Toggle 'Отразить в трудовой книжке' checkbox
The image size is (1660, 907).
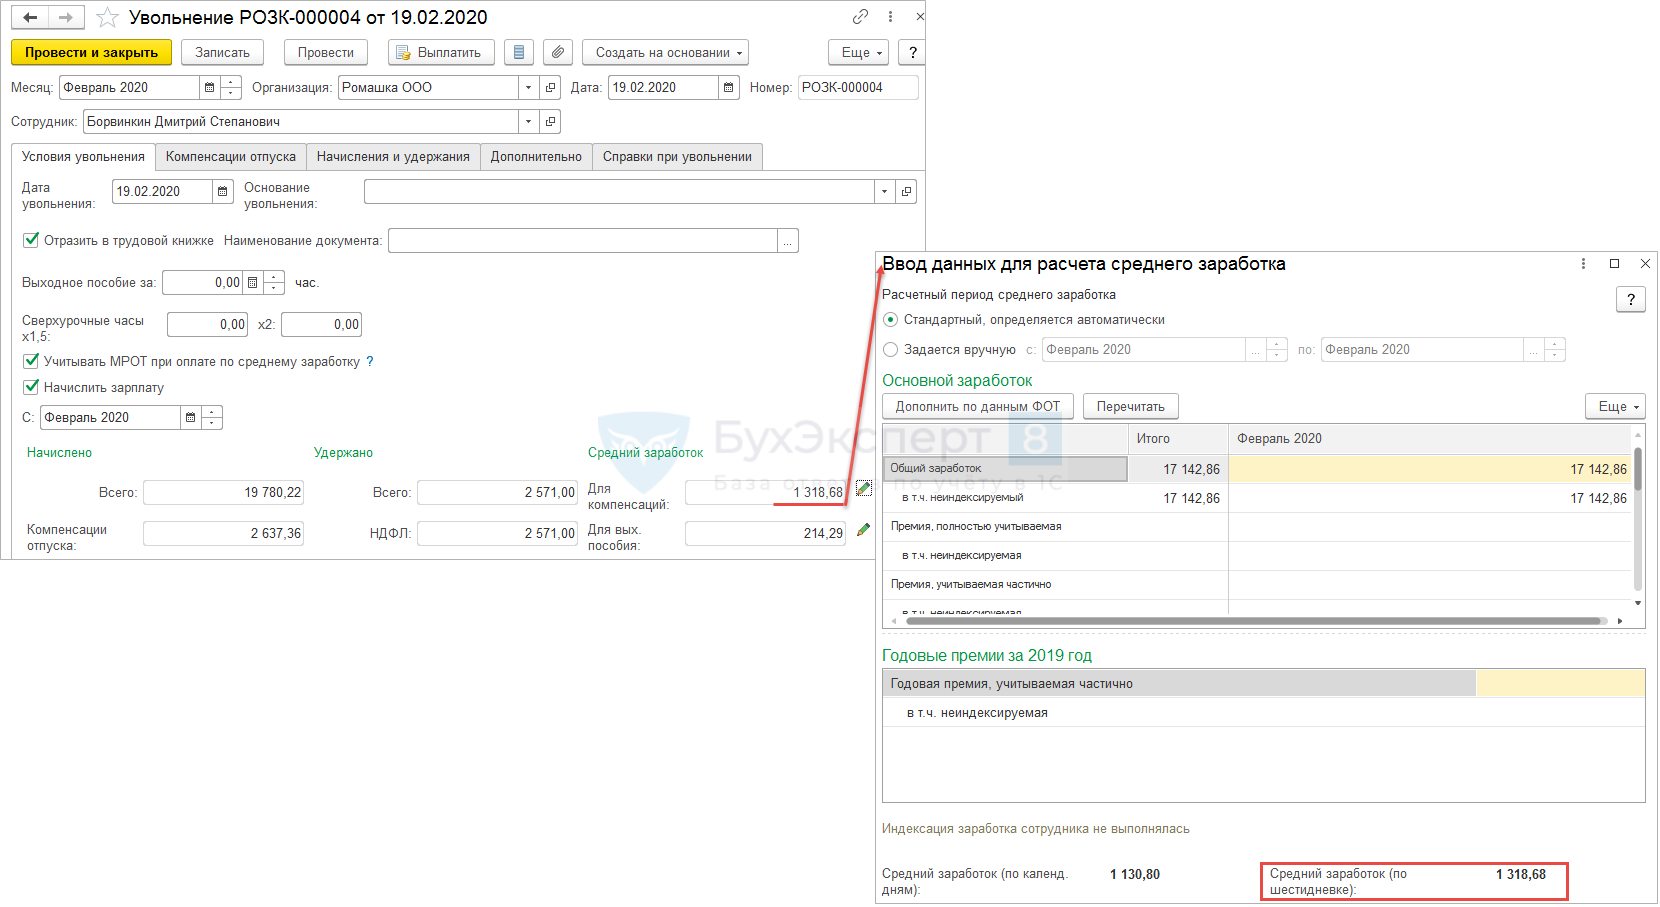pos(31,240)
